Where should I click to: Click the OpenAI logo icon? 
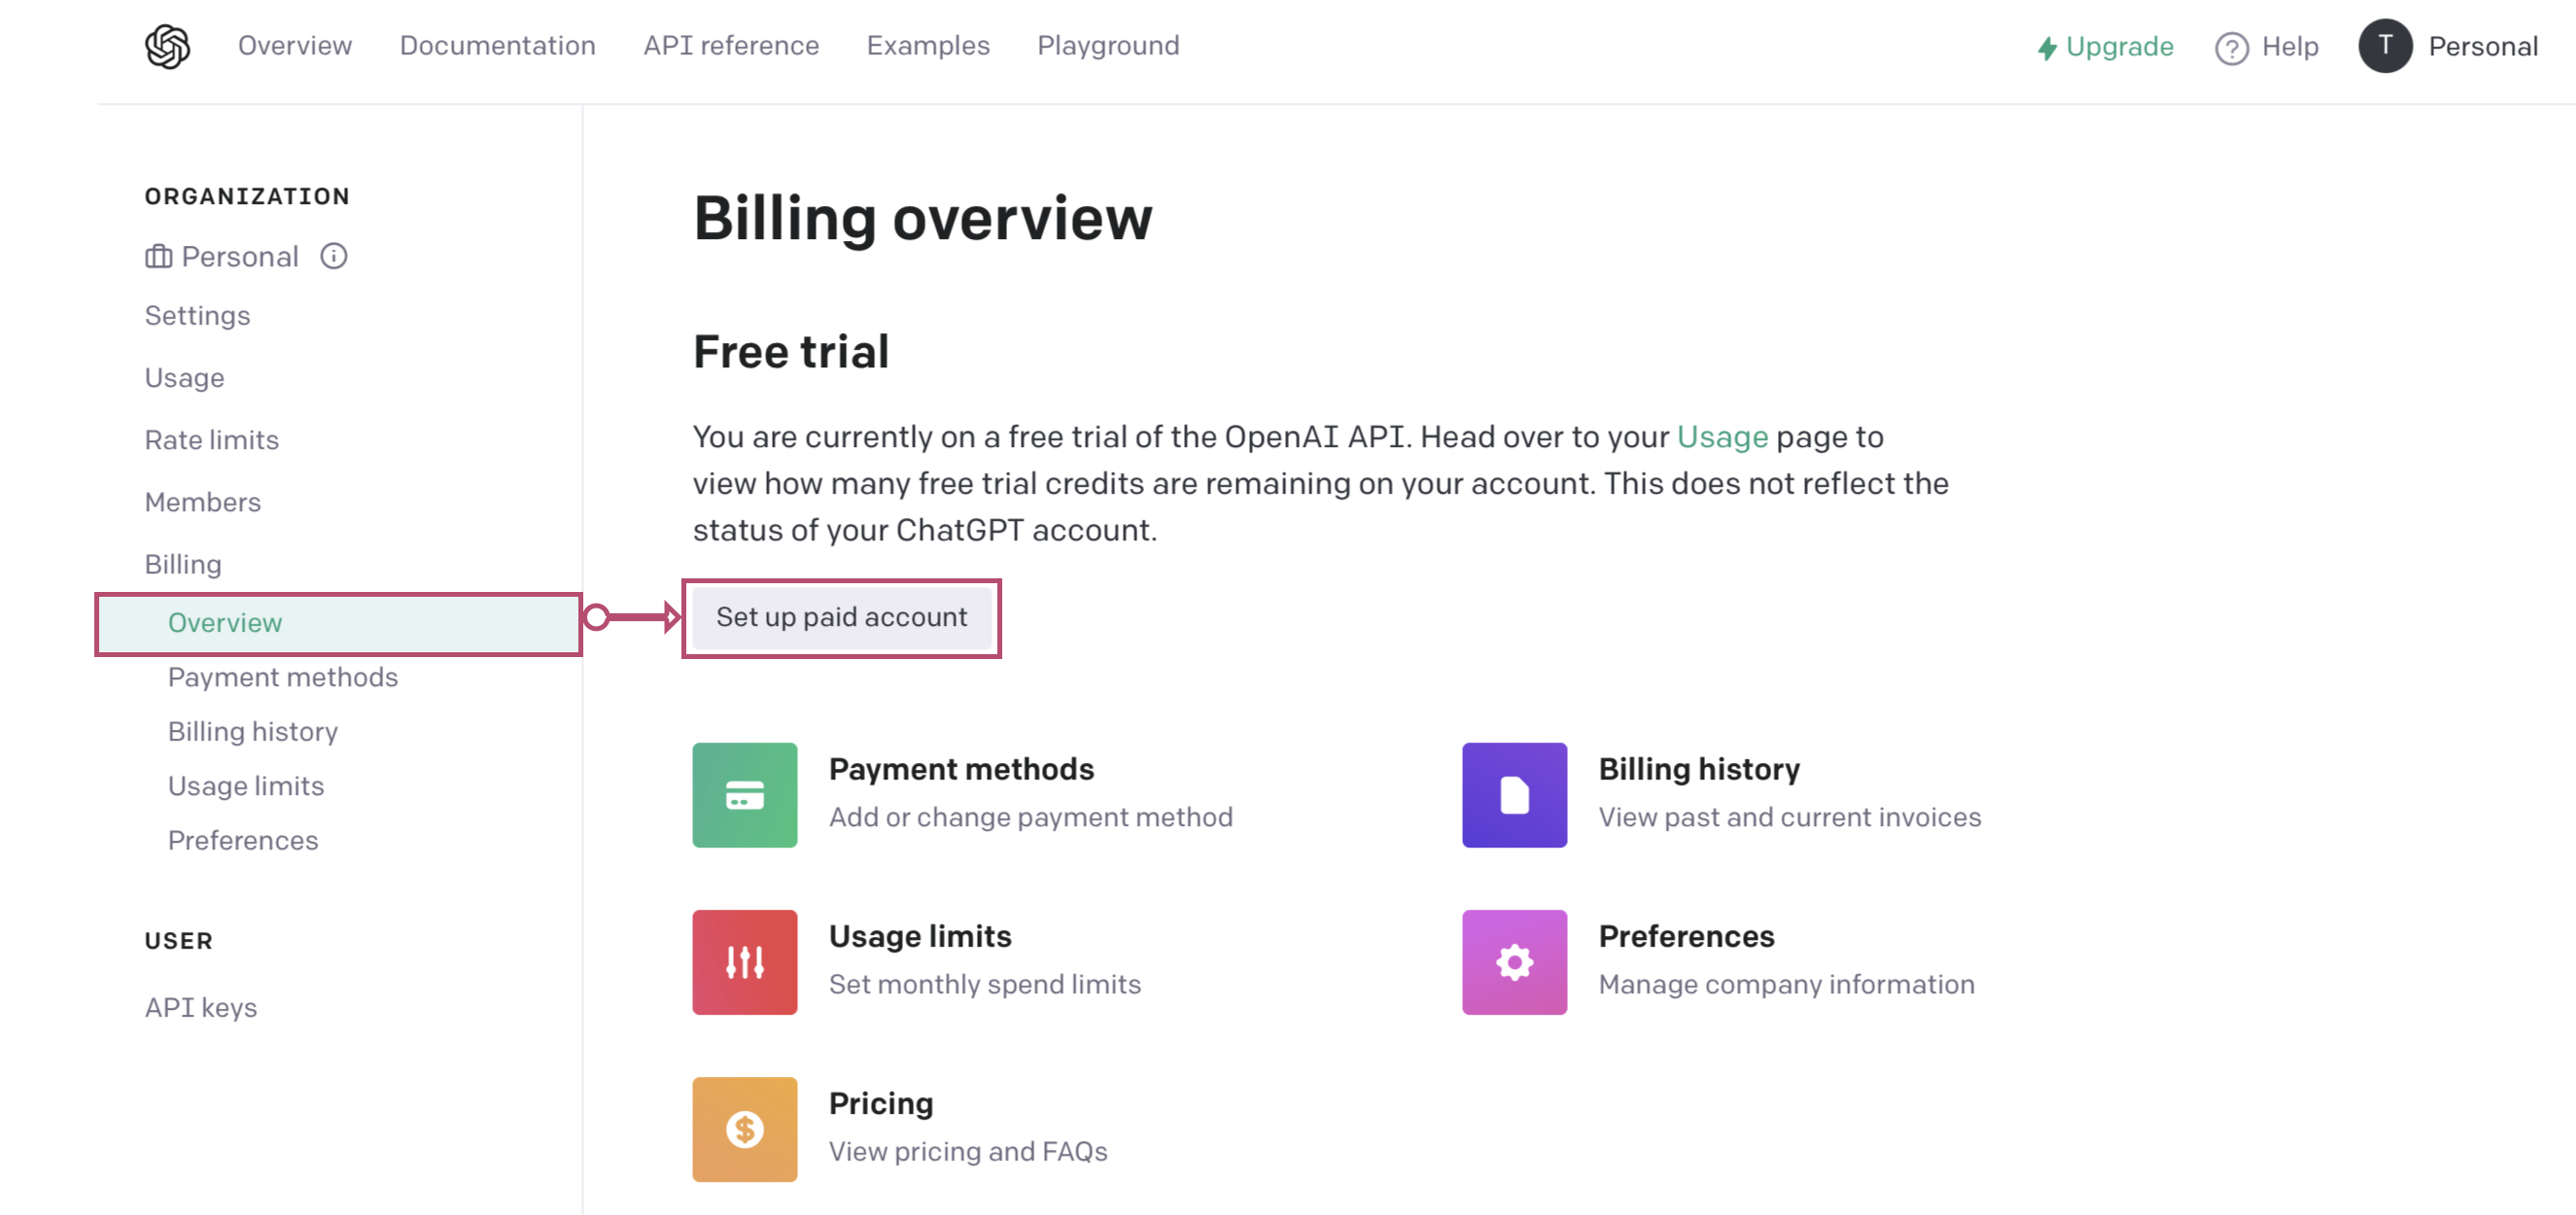point(167,46)
